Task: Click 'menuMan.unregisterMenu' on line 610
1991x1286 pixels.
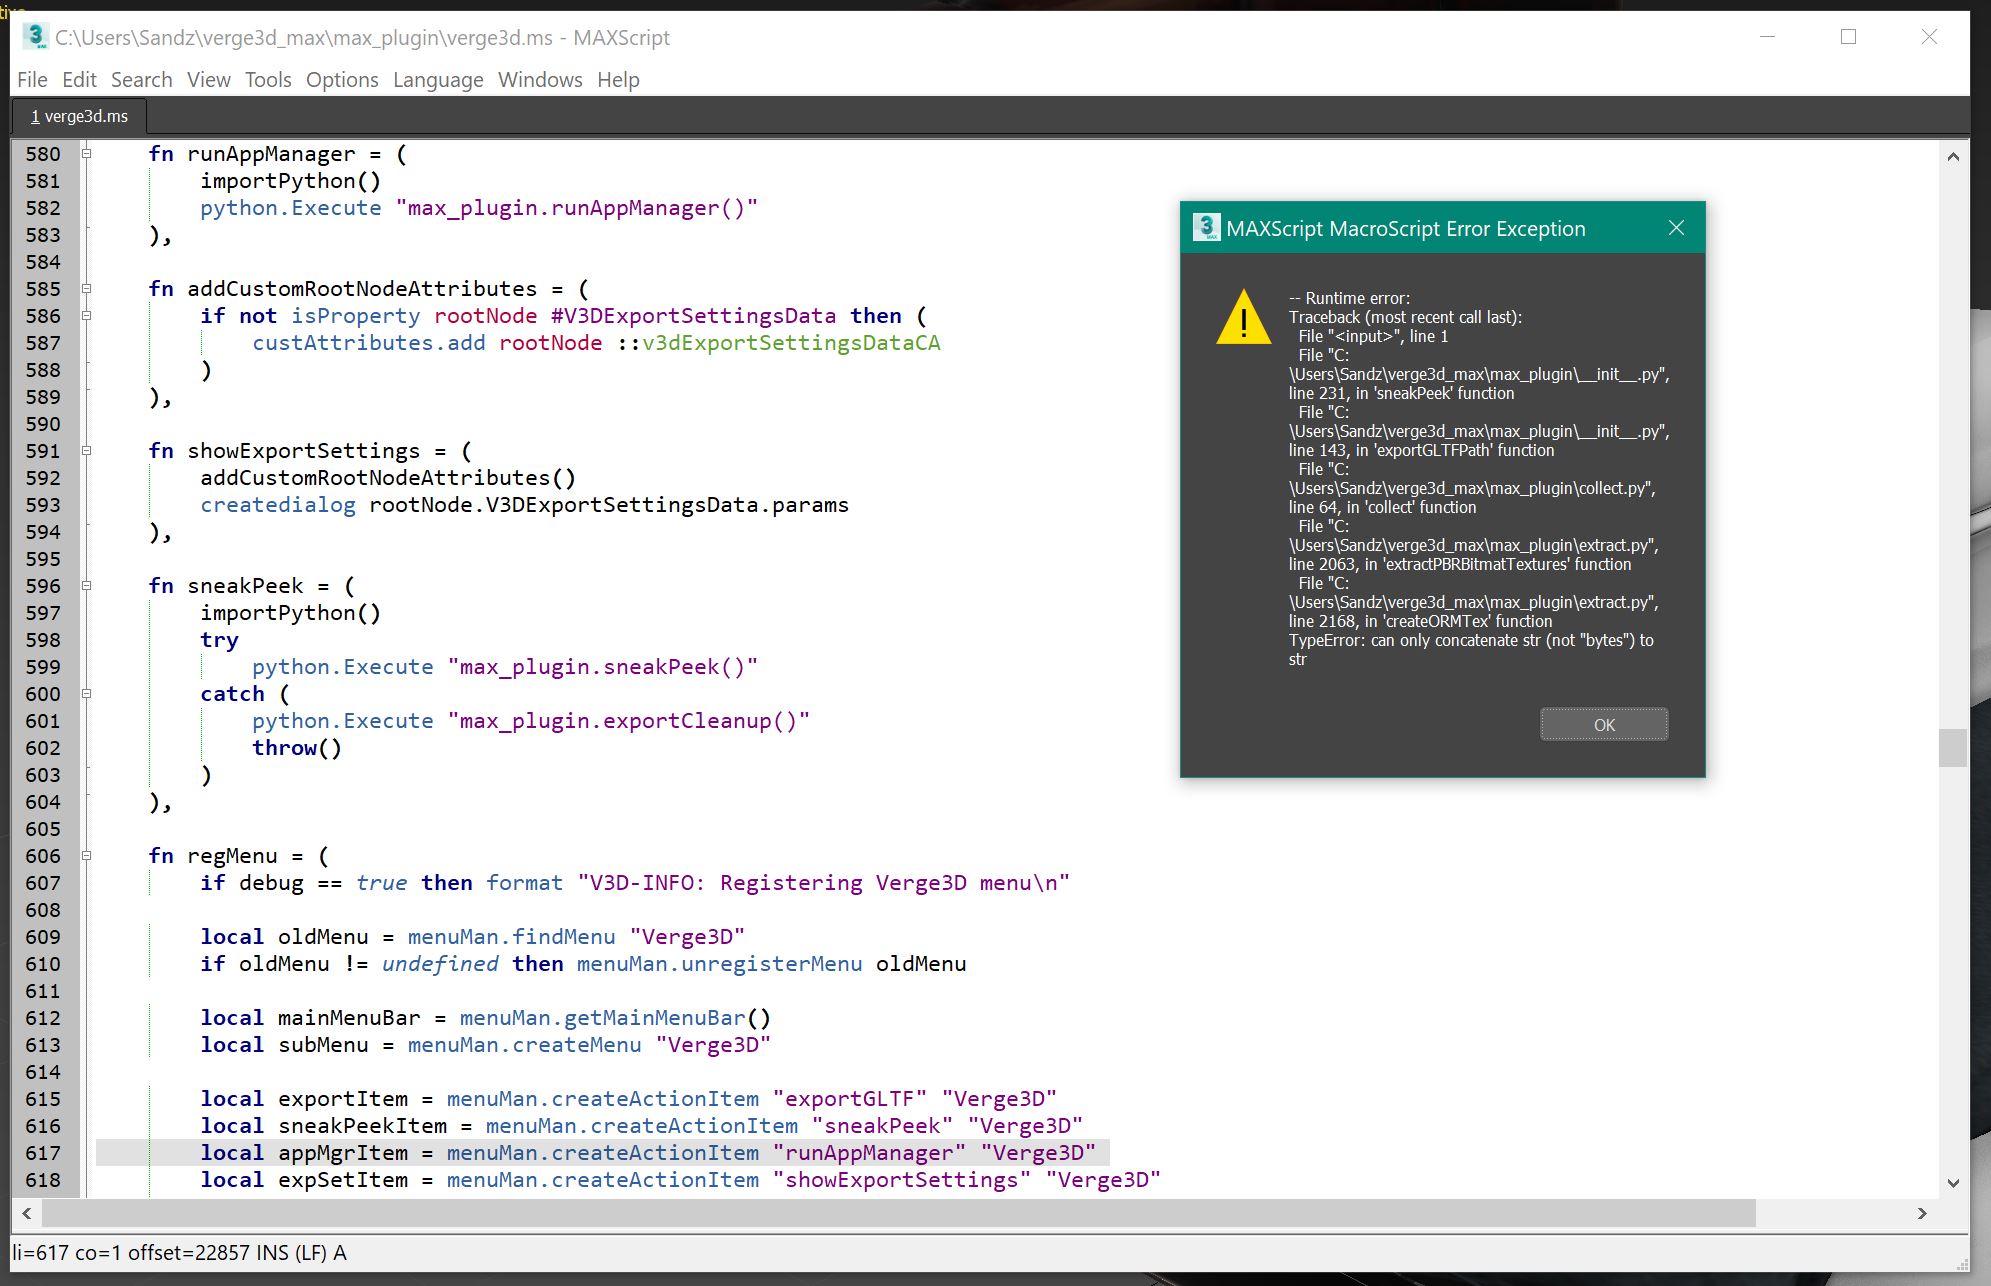Action: coord(719,964)
